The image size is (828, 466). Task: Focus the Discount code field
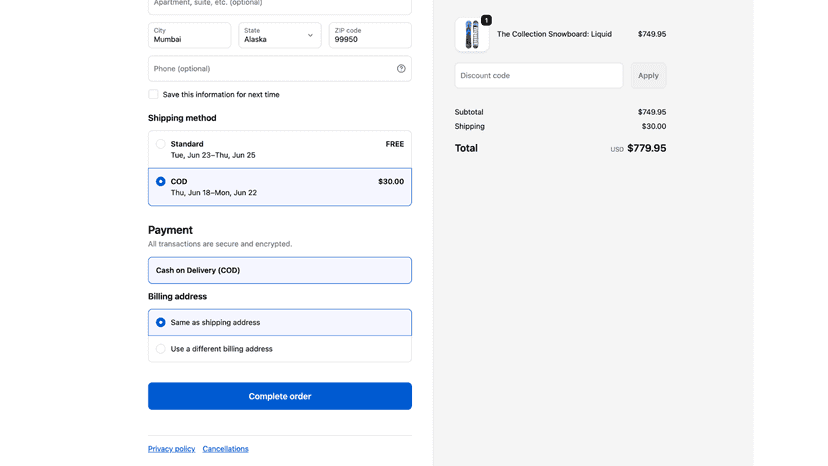click(539, 76)
